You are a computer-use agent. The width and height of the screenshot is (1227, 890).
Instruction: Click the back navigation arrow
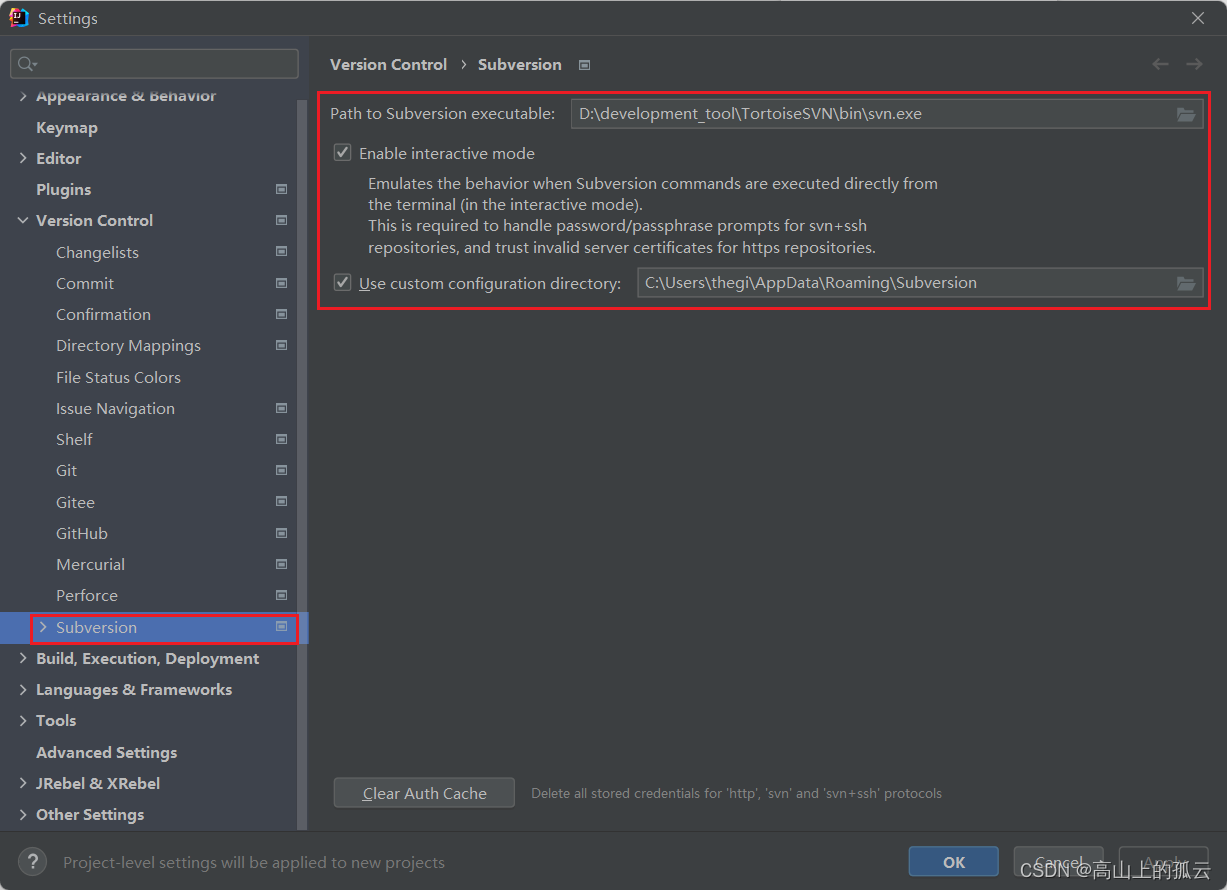pos(1160,64)
